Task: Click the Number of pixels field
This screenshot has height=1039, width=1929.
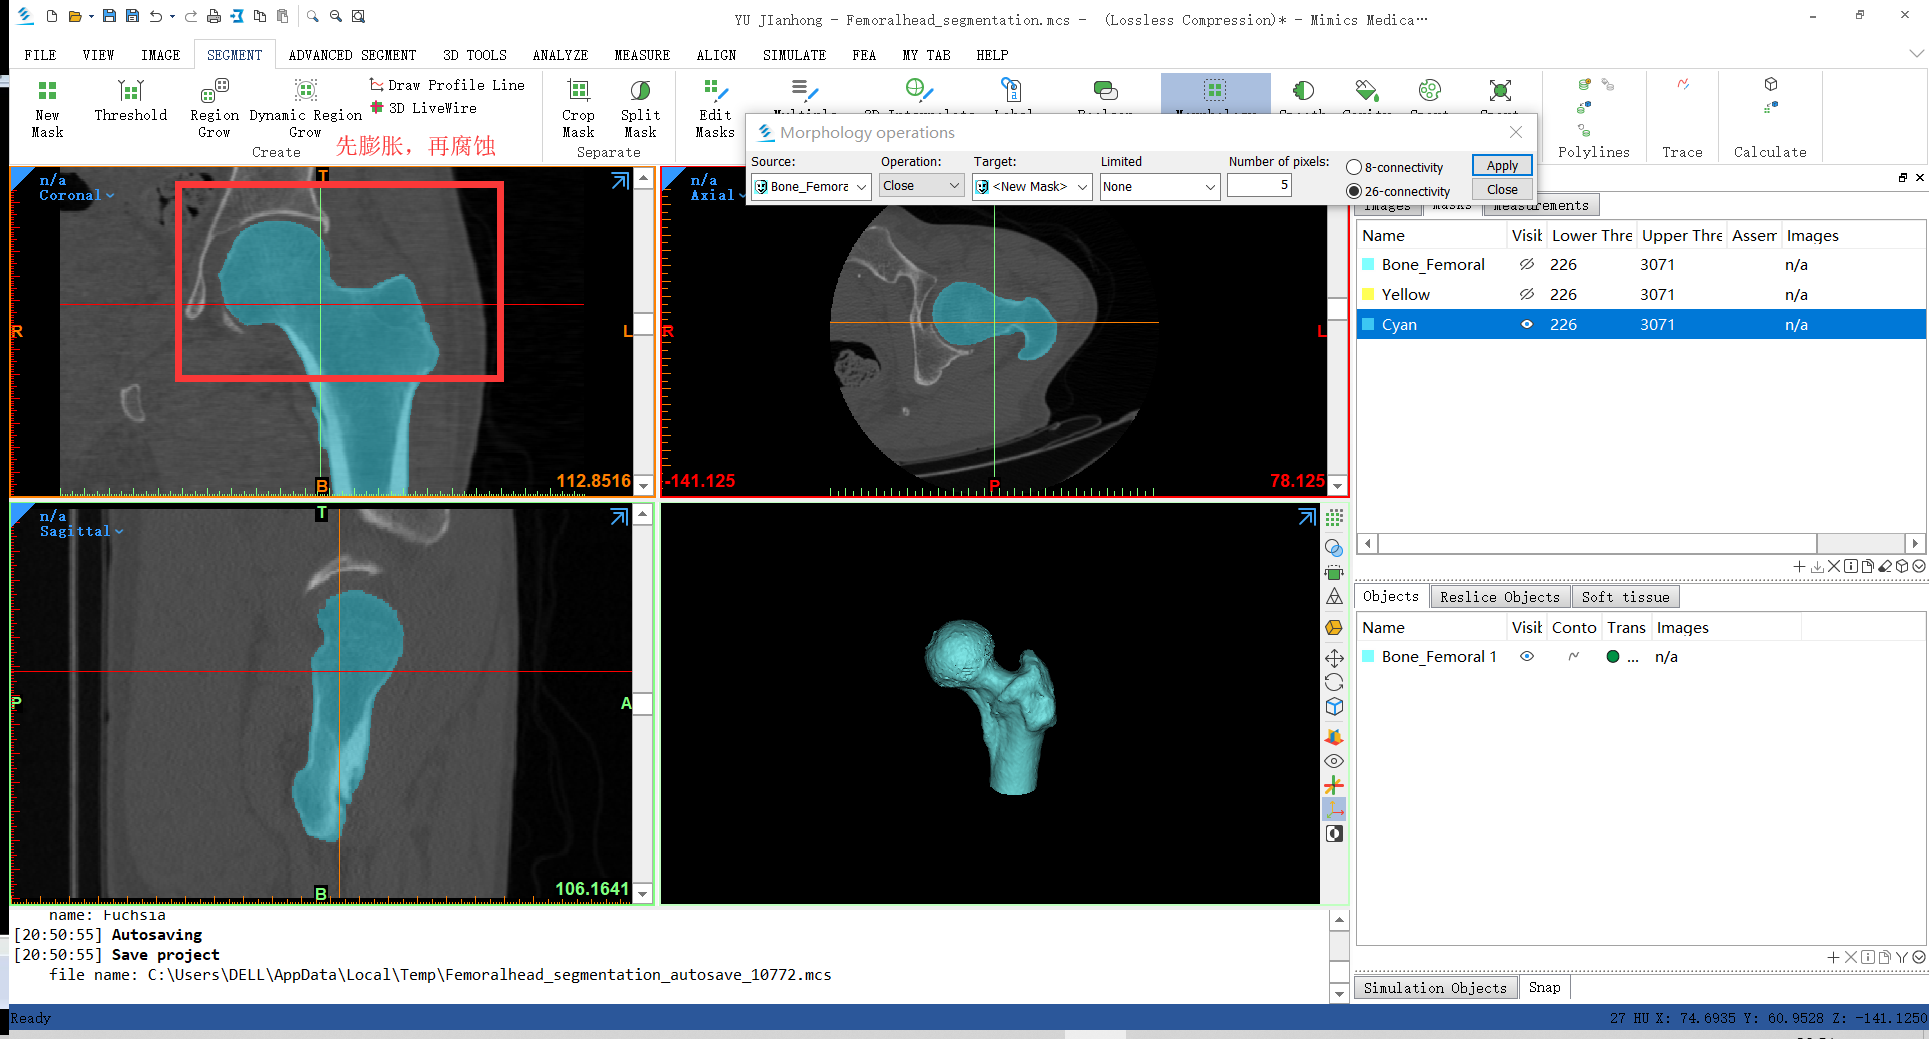Action: [x=1259, y=185]
